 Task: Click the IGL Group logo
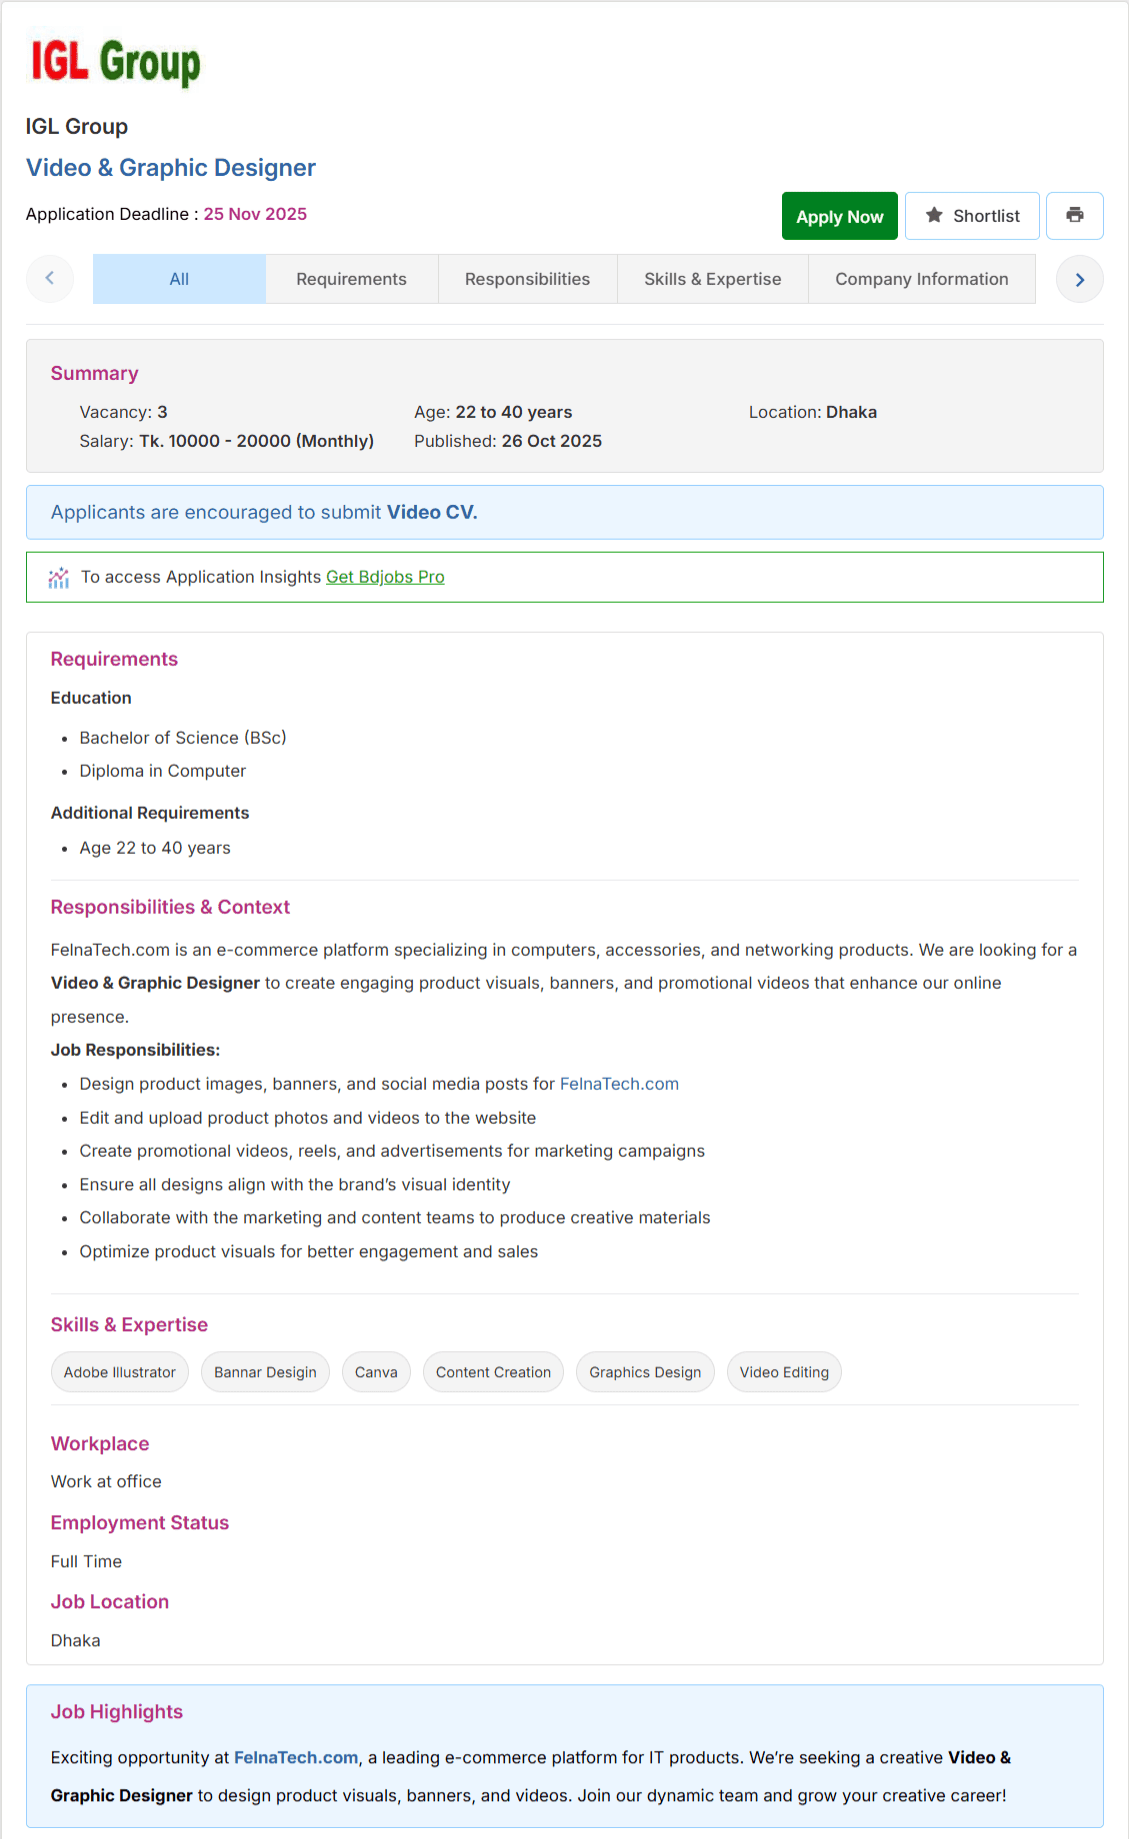click(x=115, y=63)
